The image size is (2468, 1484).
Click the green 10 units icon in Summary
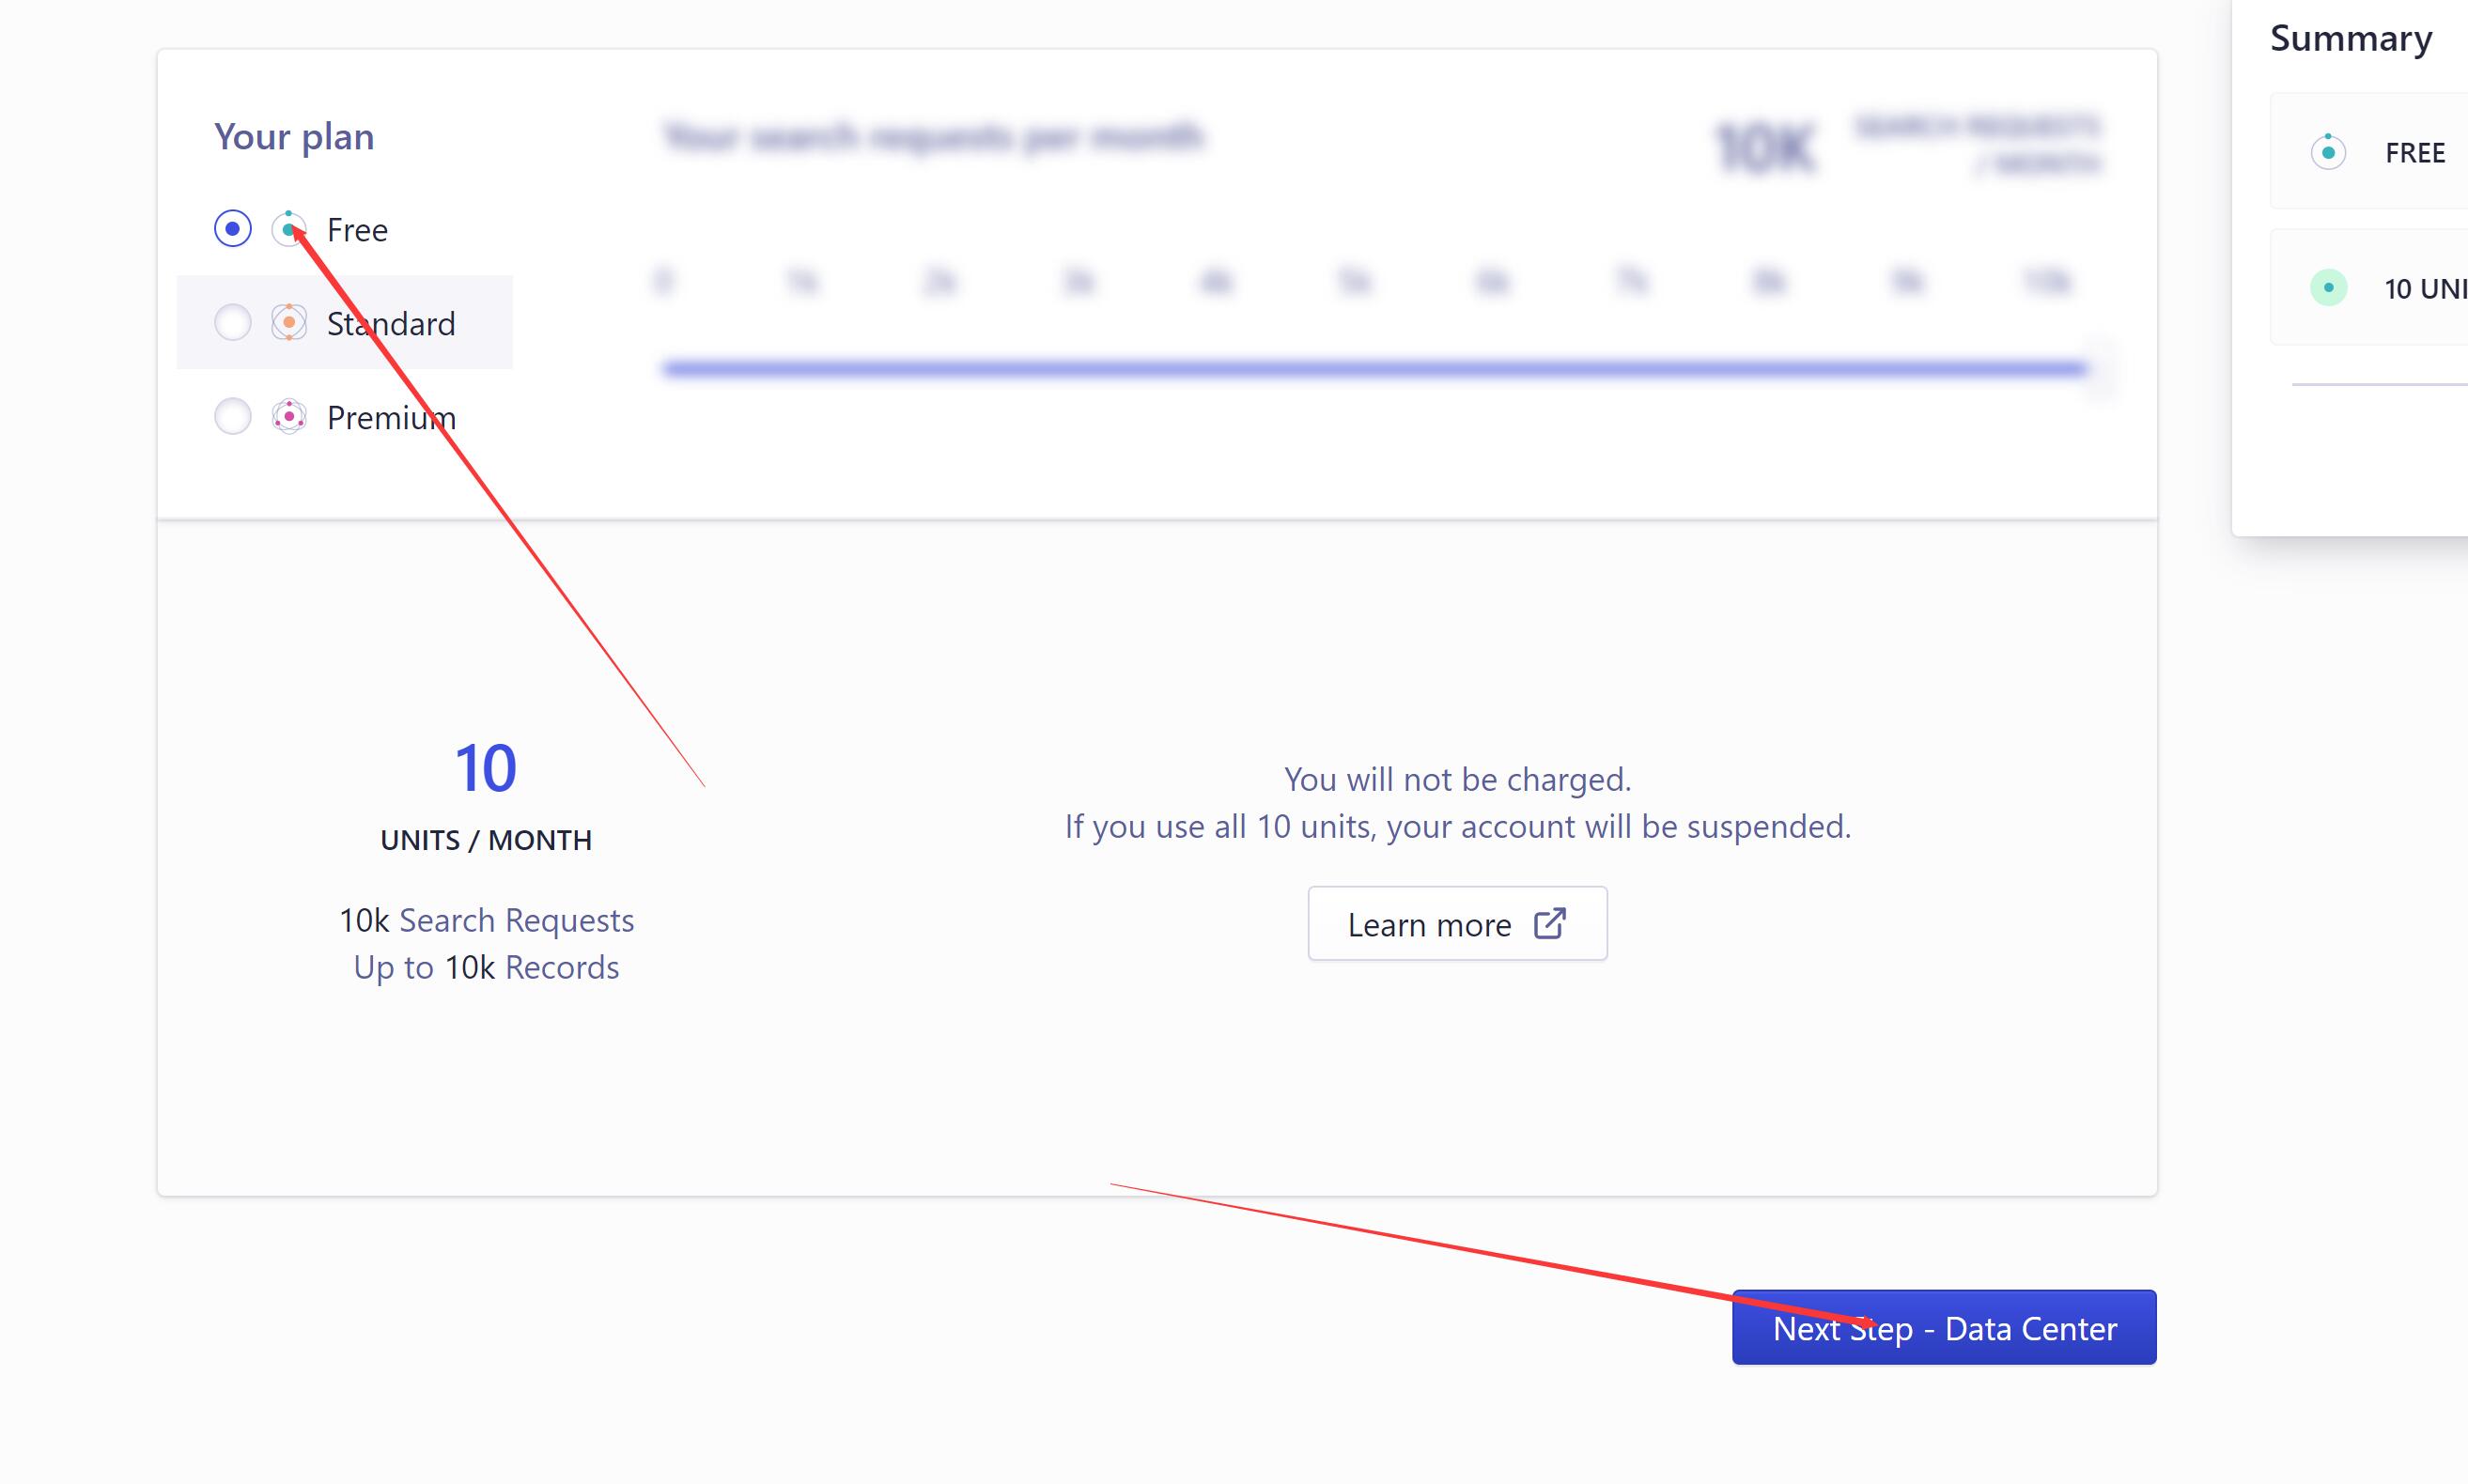(x=2328, y=288)
